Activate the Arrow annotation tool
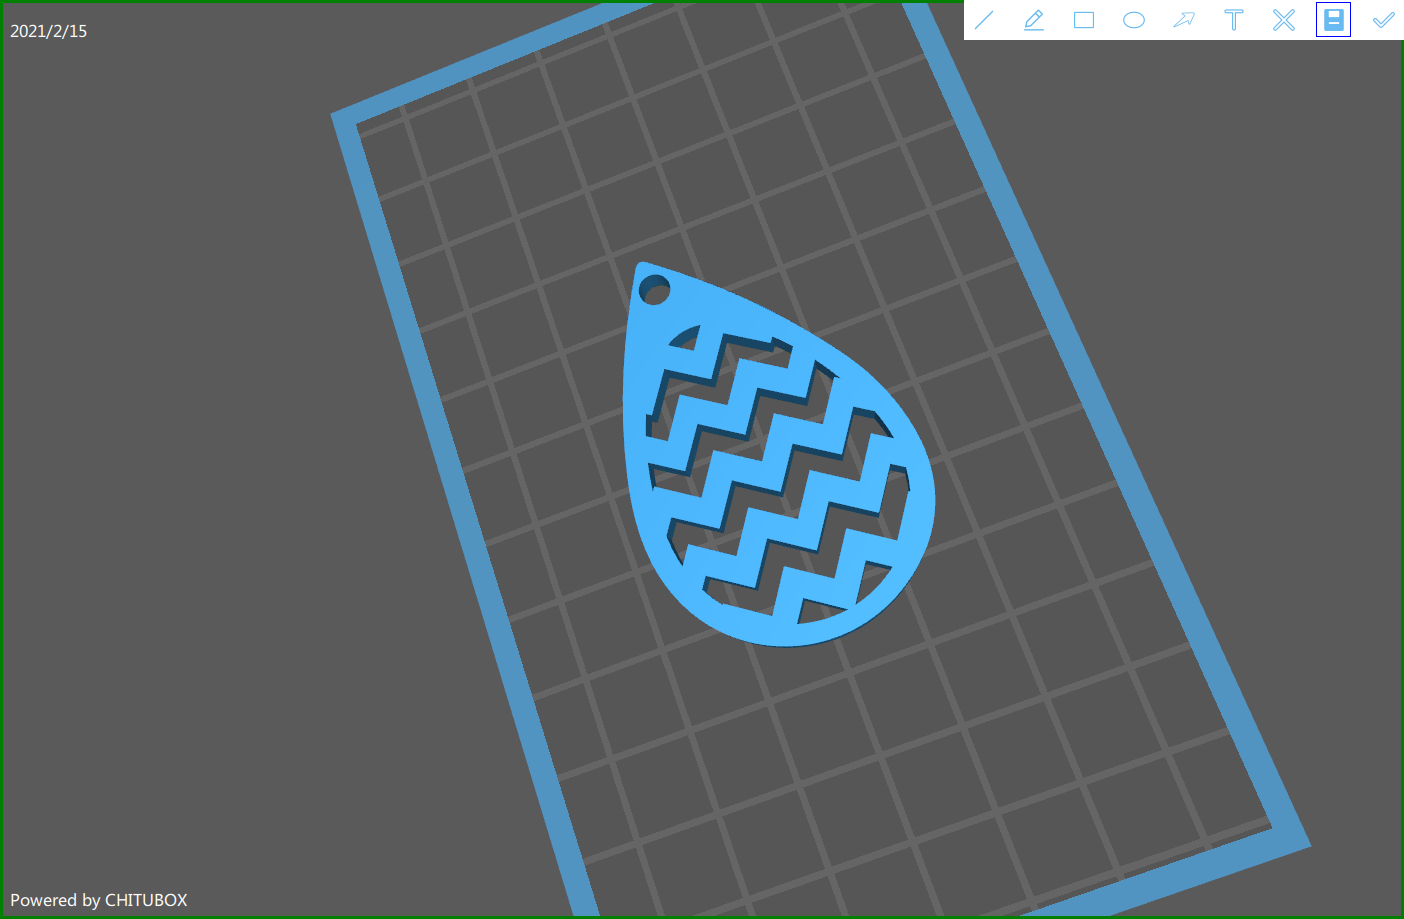 point(1184,20)
